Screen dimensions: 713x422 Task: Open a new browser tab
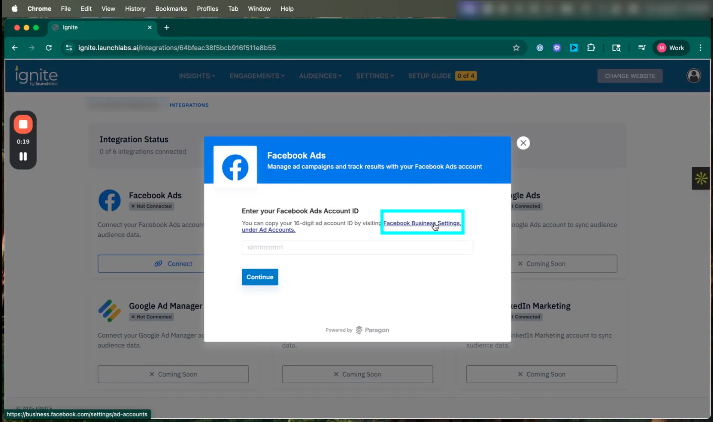point(166,28)
